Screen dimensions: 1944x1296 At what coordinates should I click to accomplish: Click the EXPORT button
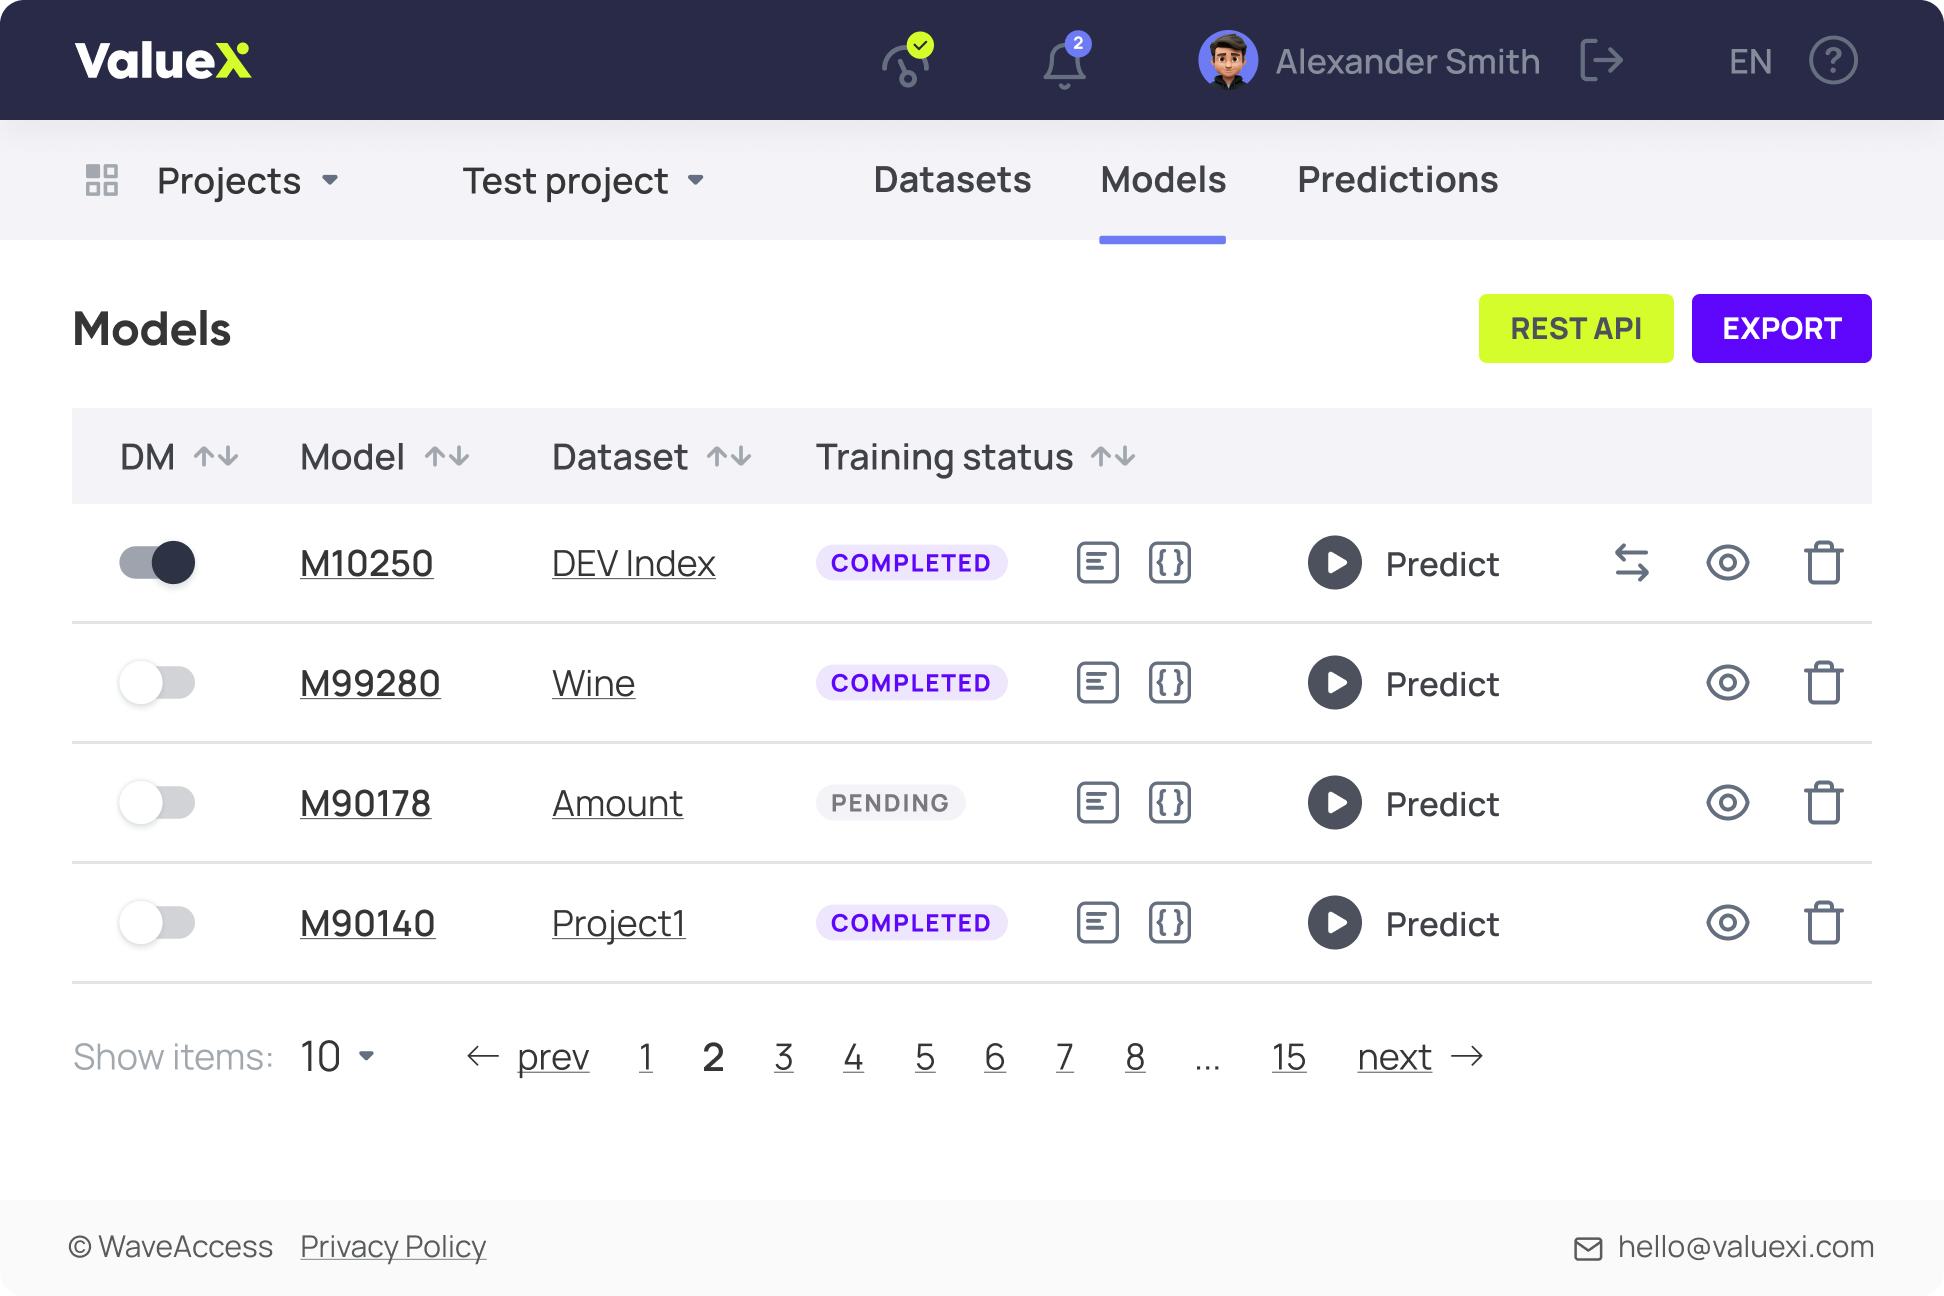(x=1781, y=328)
